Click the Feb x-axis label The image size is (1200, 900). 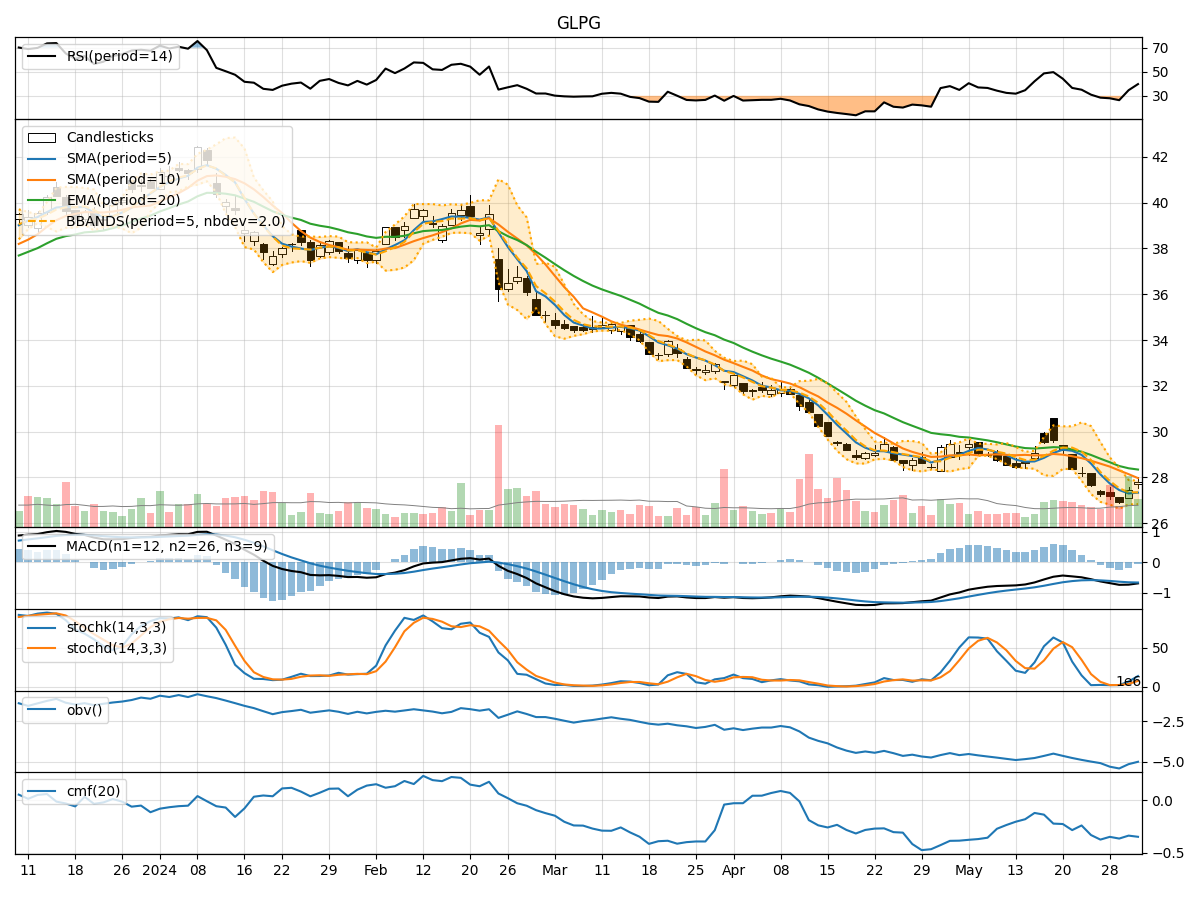pyautogui.click(x=375, y=870)
